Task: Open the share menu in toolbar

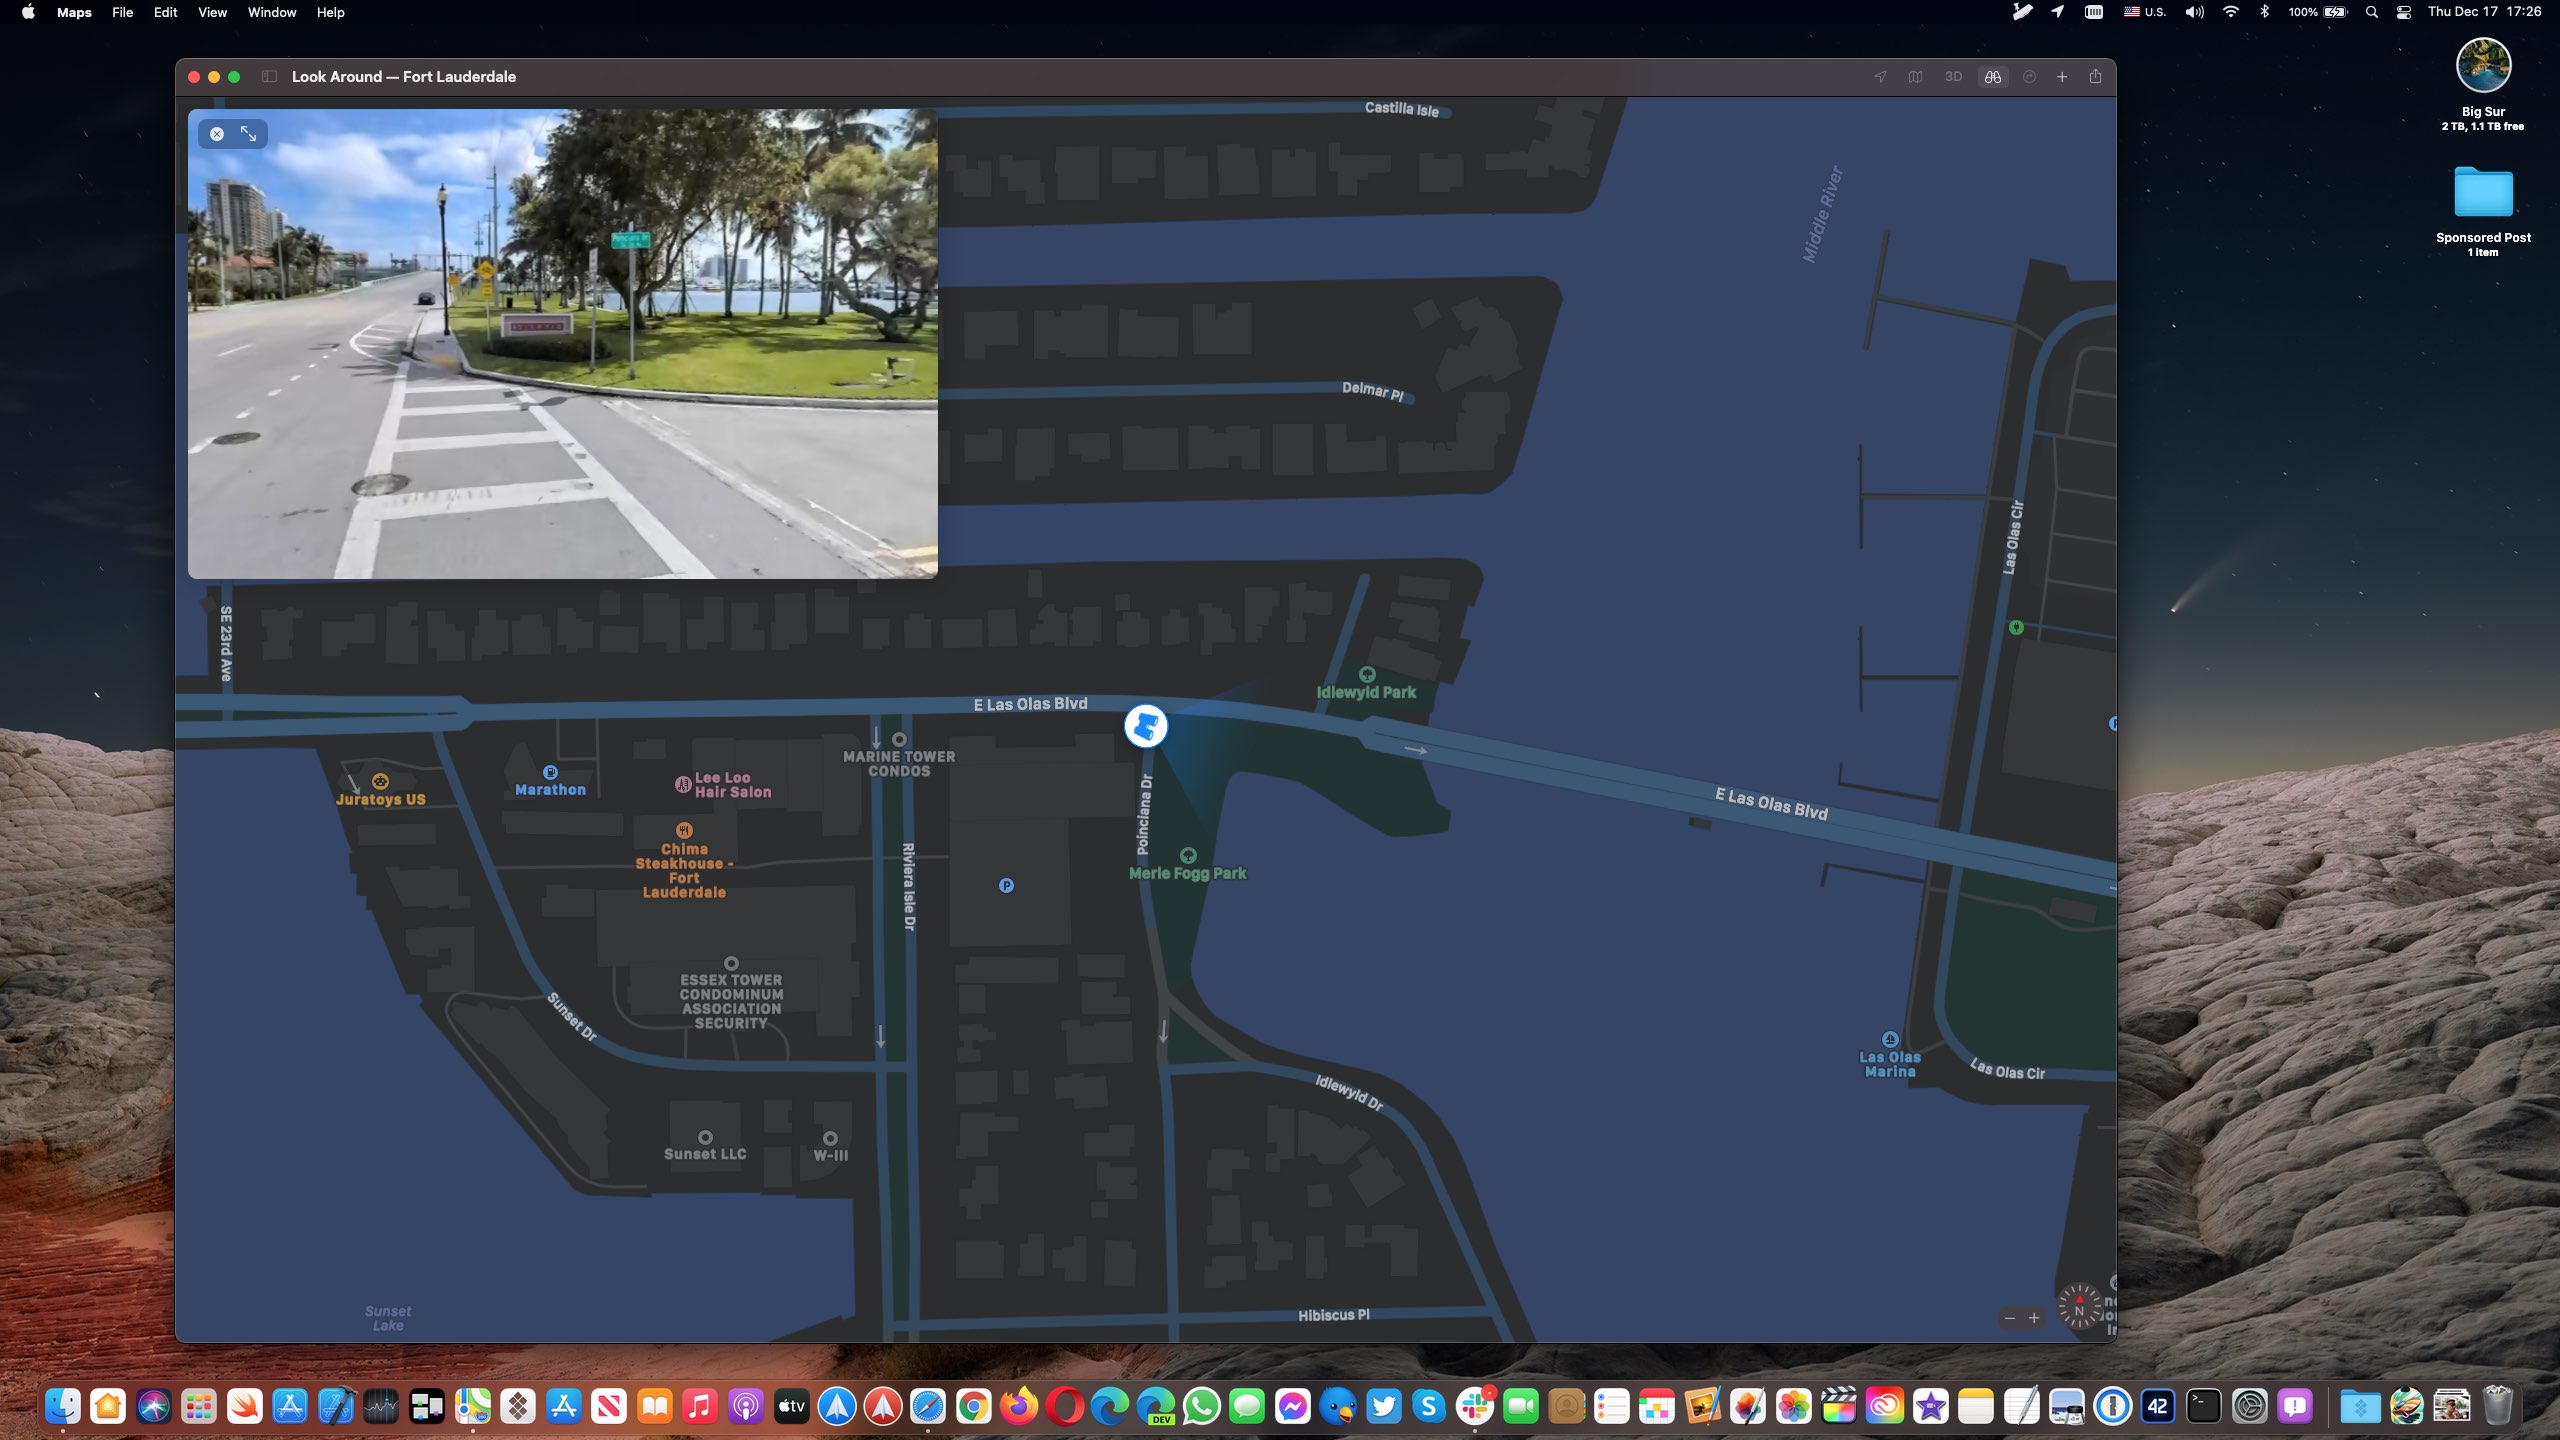Action: 2095,77
